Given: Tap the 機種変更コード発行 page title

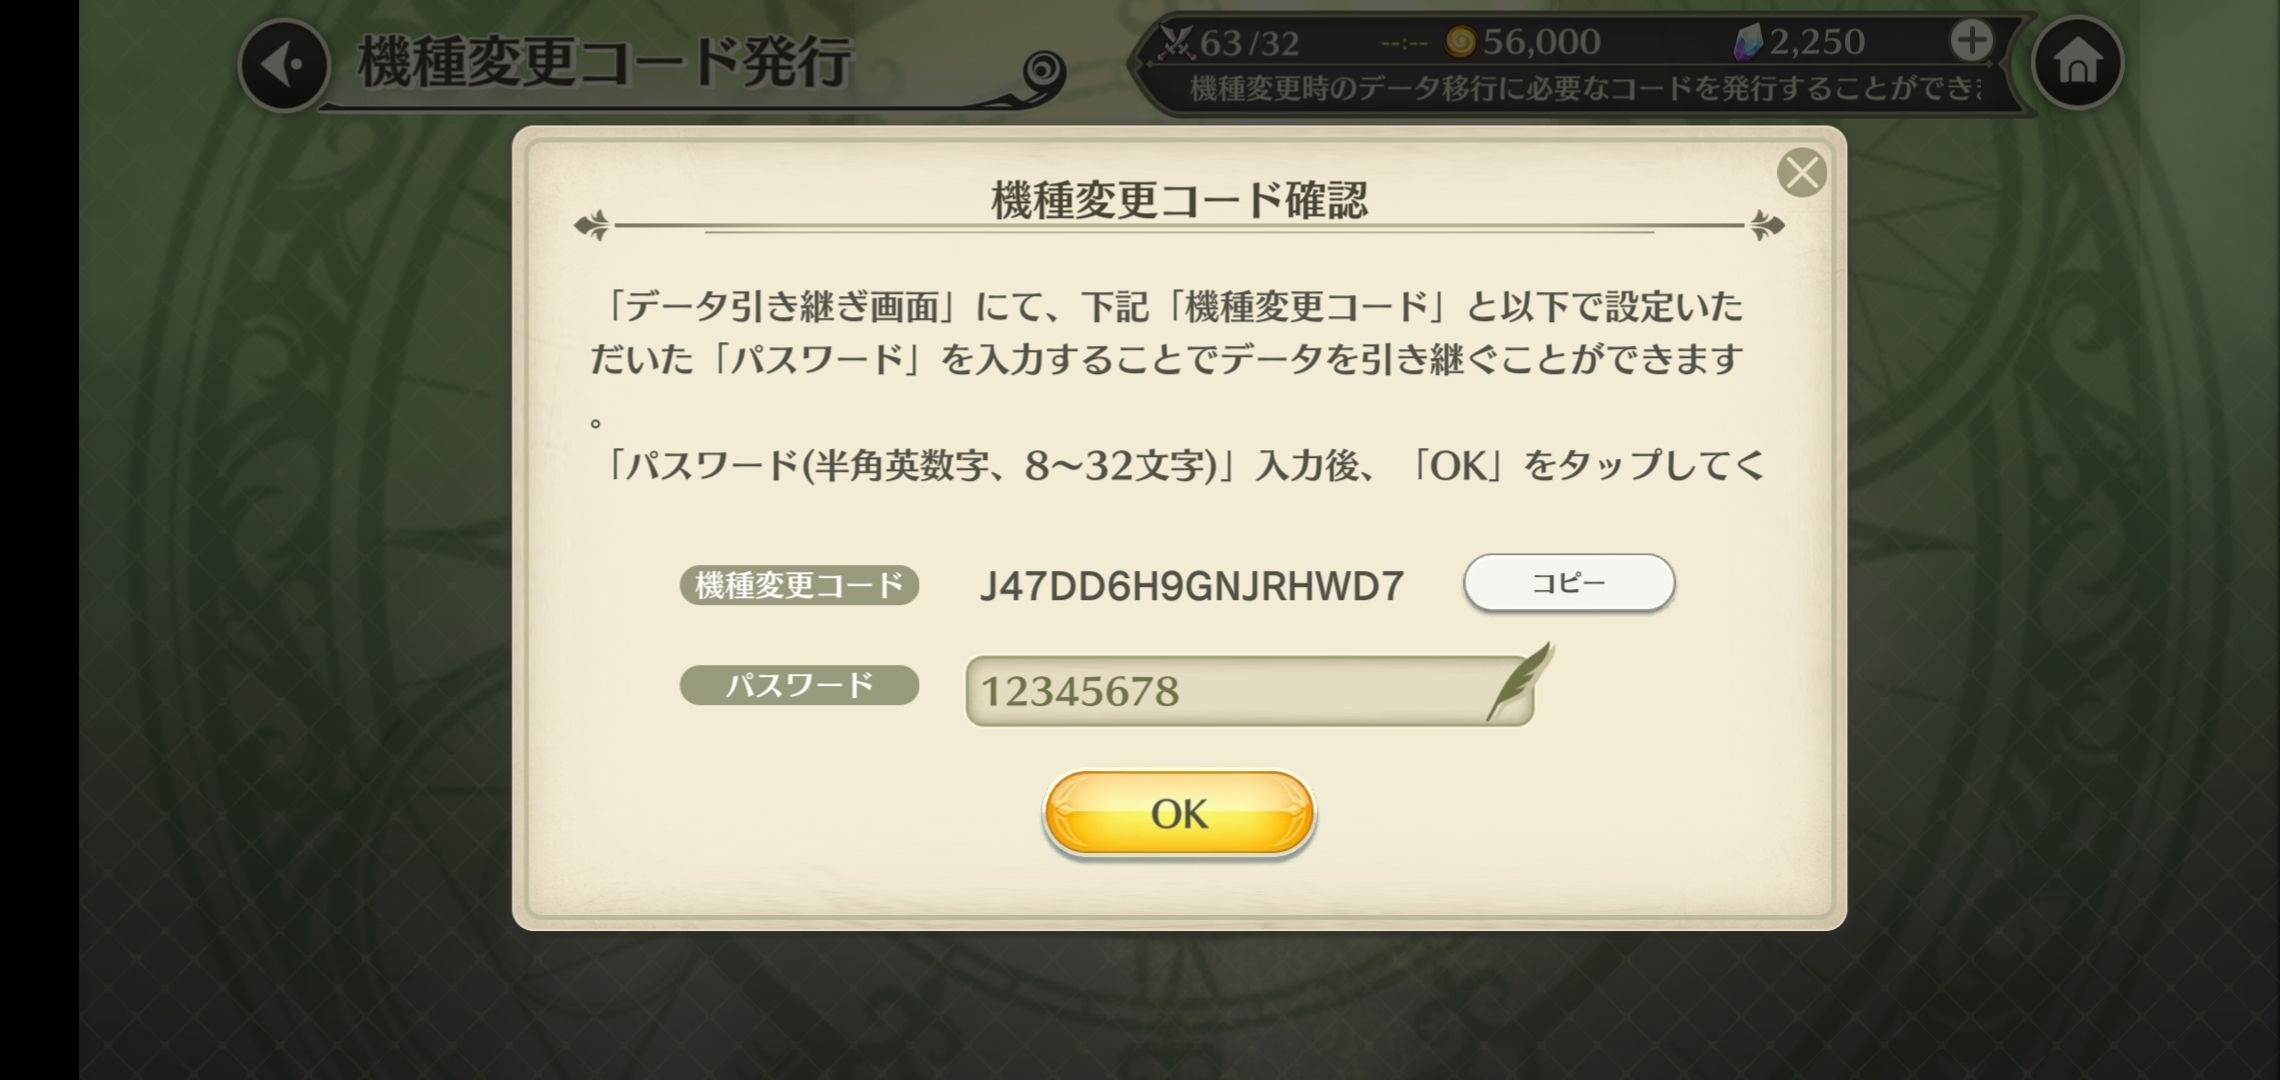Looking at the screenshot, I should tap(605, 62).
